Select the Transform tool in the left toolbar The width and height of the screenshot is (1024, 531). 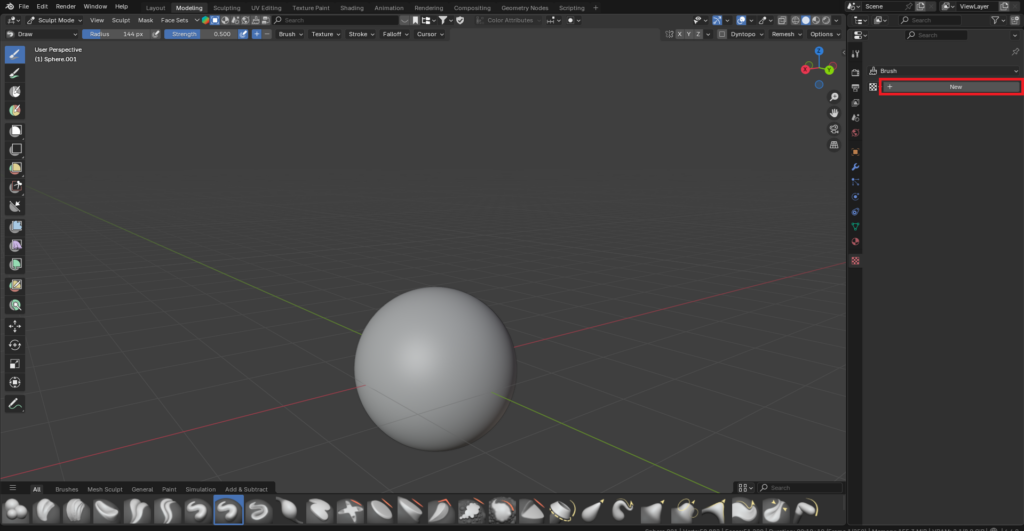coord(14,383)
